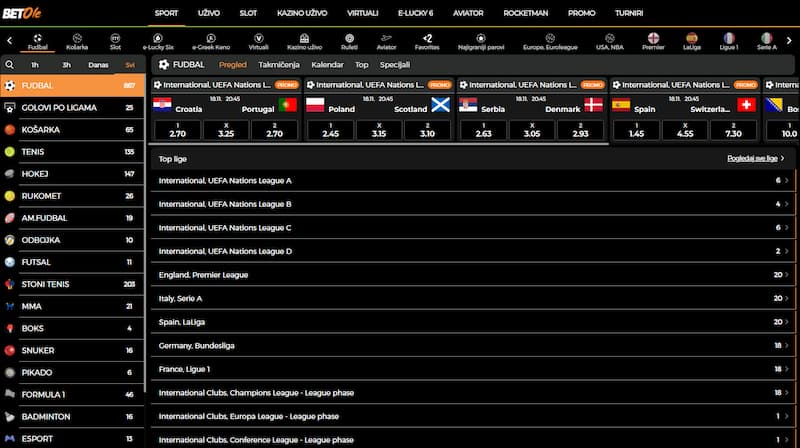Launch the Aviator plane icon

386,38
